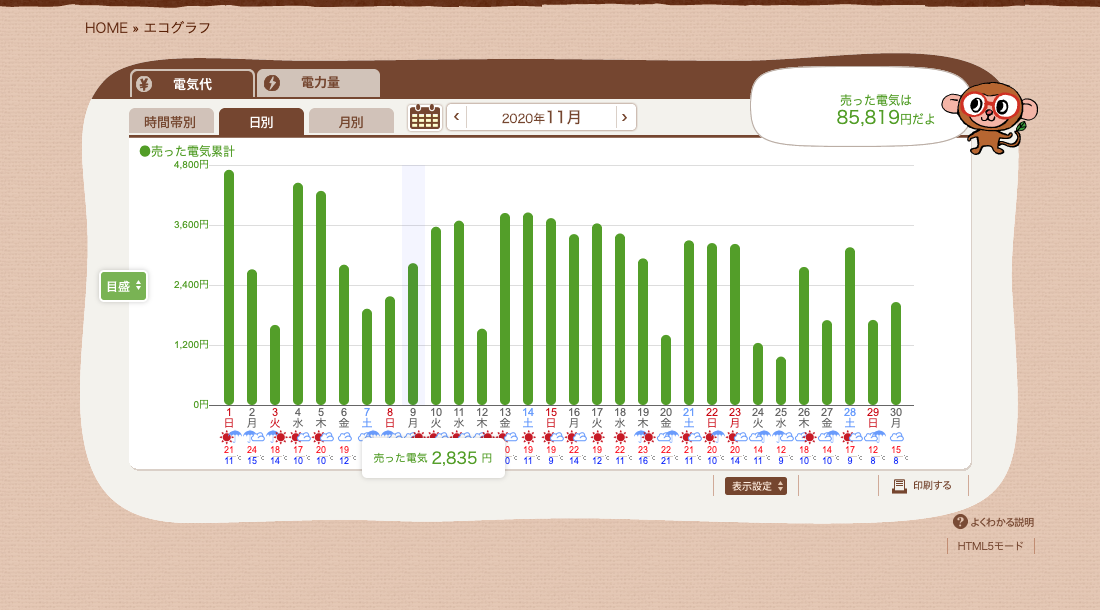1100x610 pixels.
Task: Open the 目盛 scale dropdown
Action: coord(123,286)
